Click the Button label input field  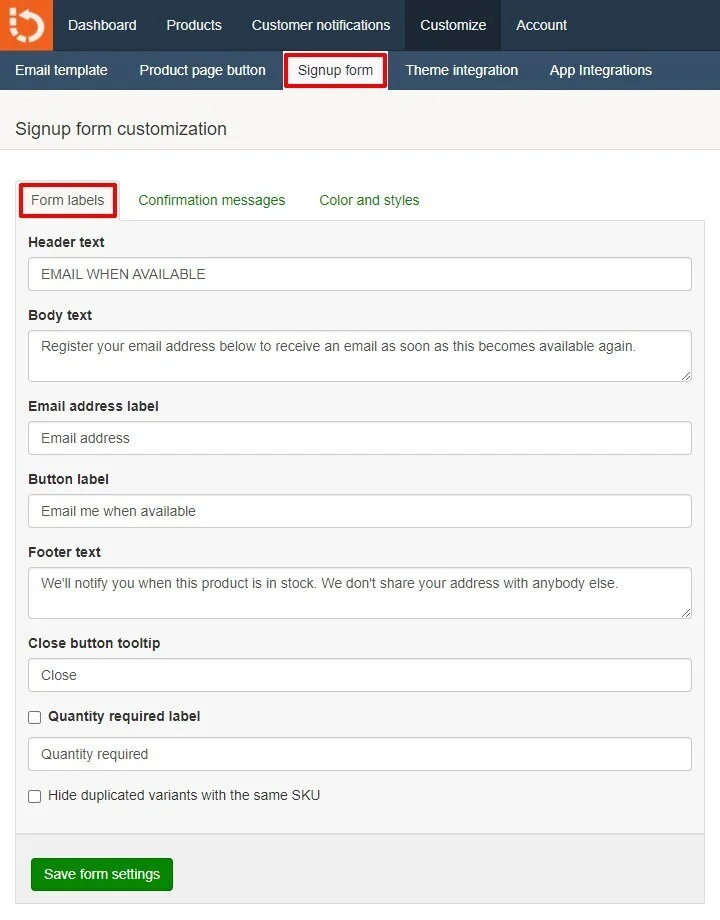pyautogui.click(x=360, y=511)
